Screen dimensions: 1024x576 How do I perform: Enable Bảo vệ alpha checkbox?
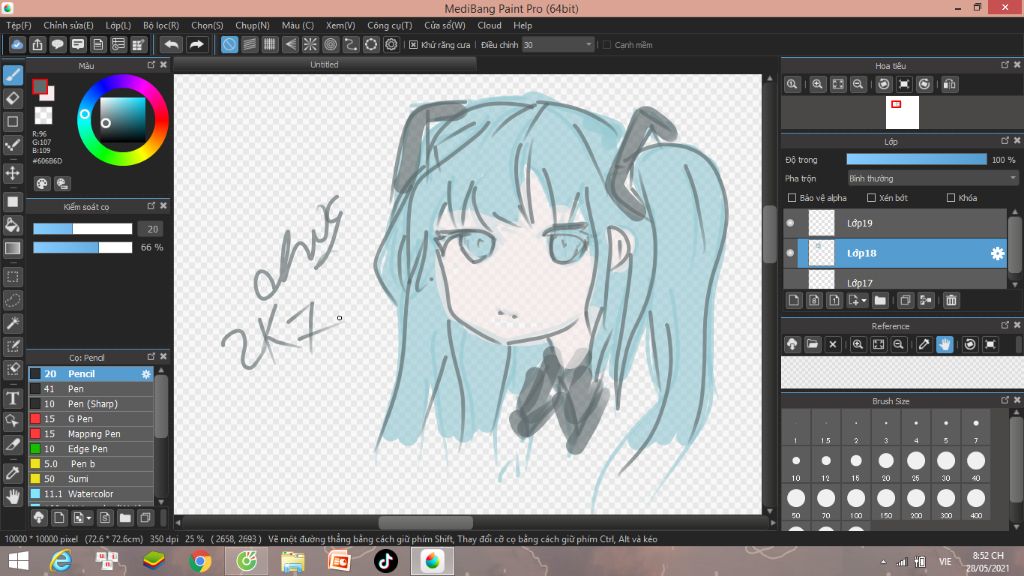pyautogui.click(x=792, y=198)
